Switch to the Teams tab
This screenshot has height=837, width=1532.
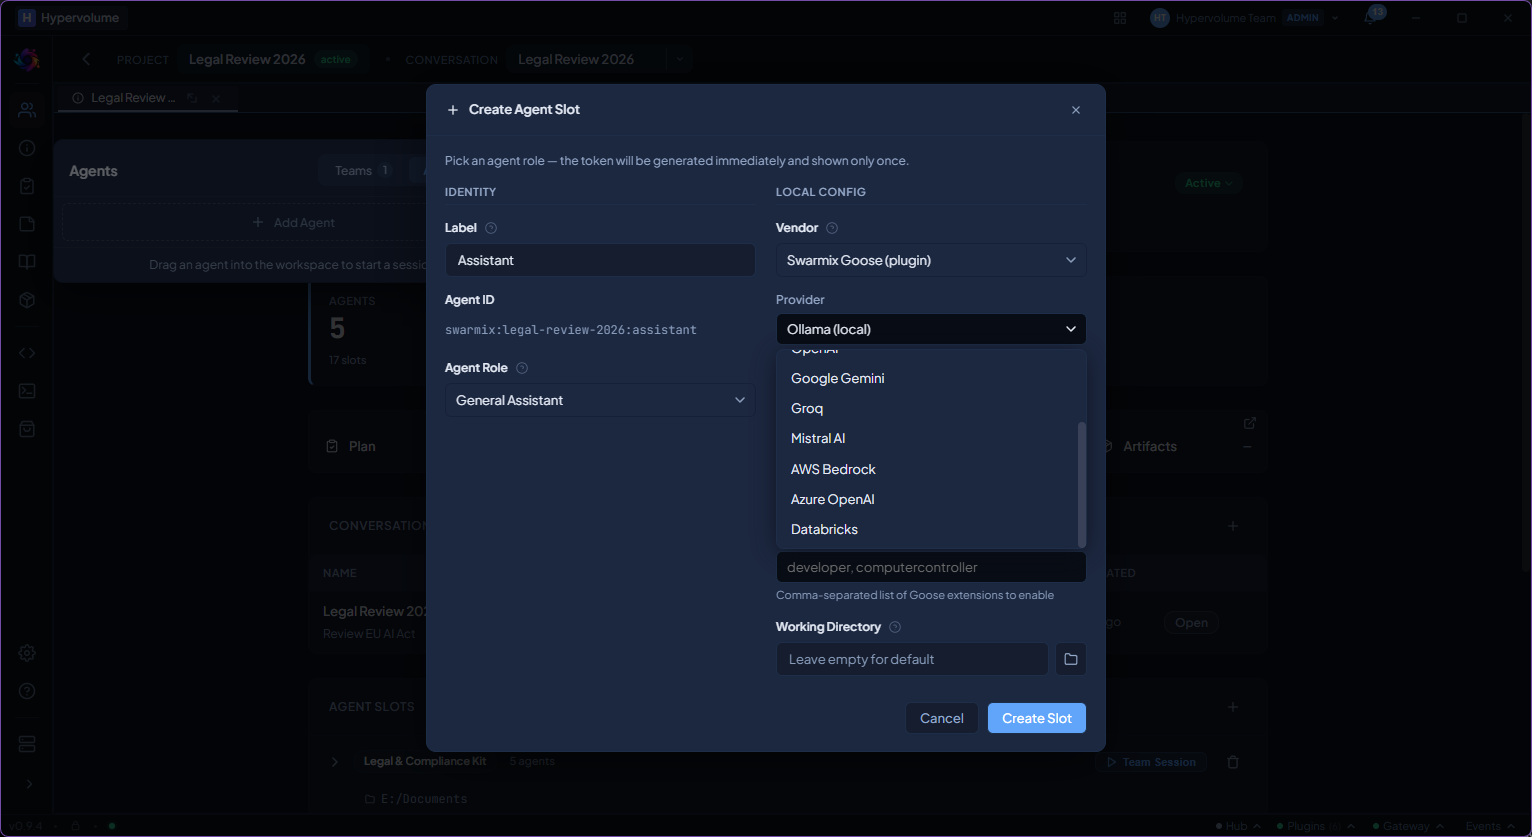tap(361, 171)
